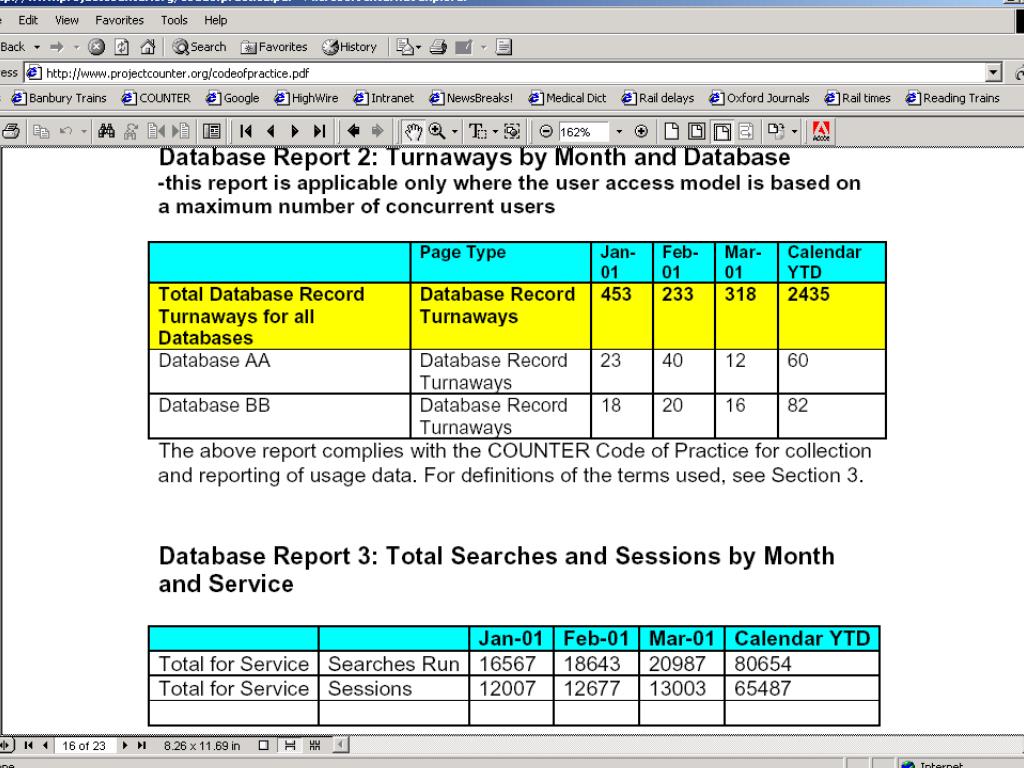Open the Google links bar shortcut
The height and width of the screenshot is (768, 1024).
(232, 98)
